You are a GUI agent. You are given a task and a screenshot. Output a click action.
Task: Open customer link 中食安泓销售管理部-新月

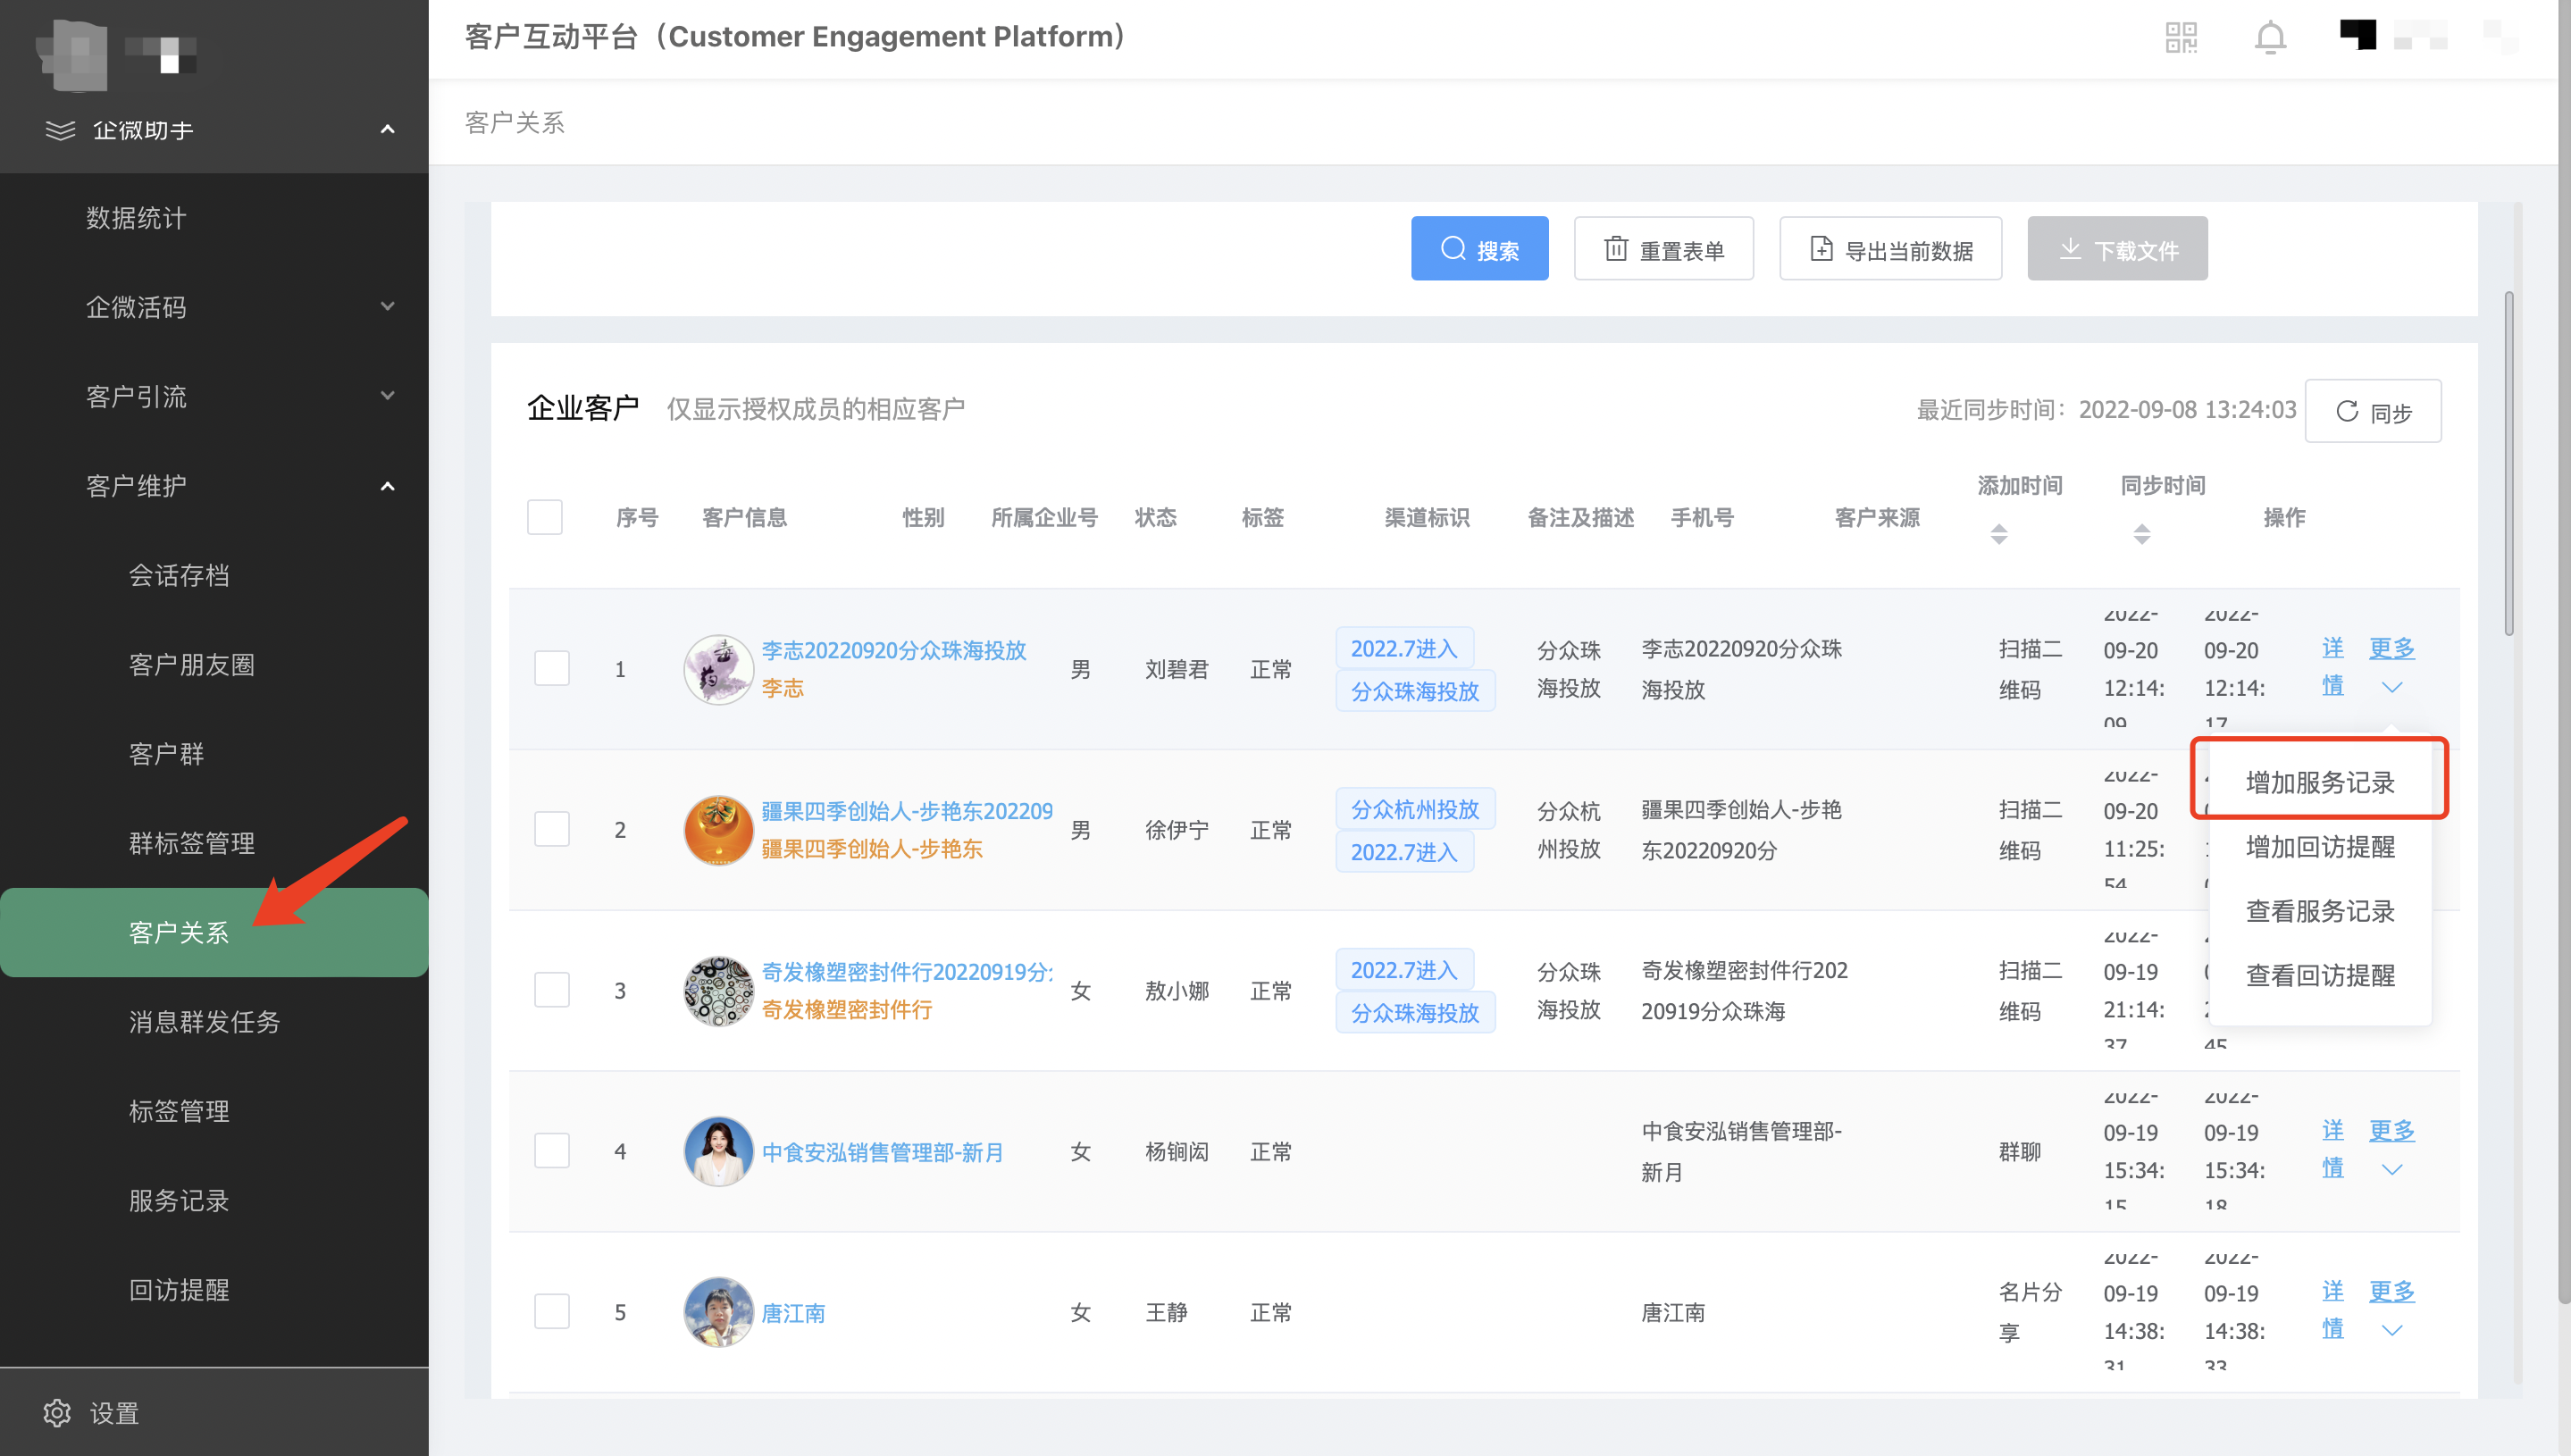(882, 1152)
